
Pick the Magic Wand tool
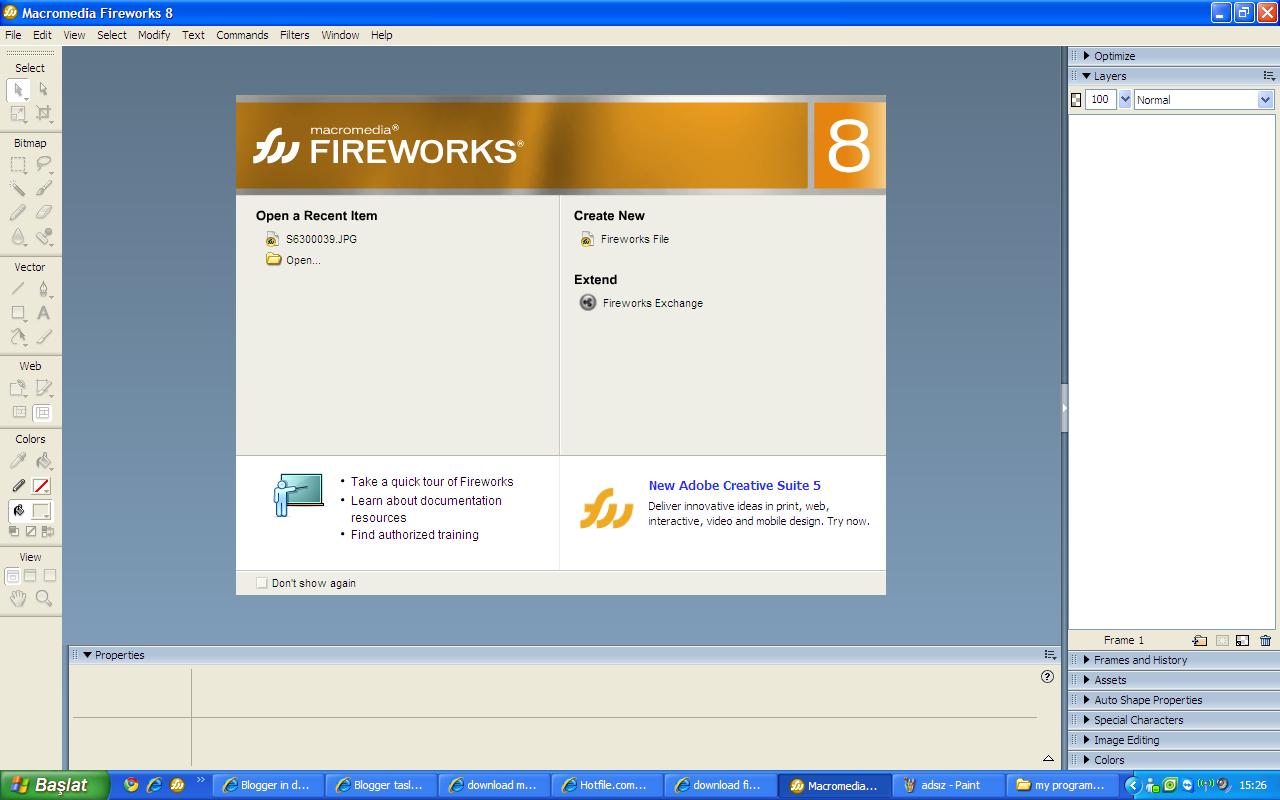[x=18, y=188]
